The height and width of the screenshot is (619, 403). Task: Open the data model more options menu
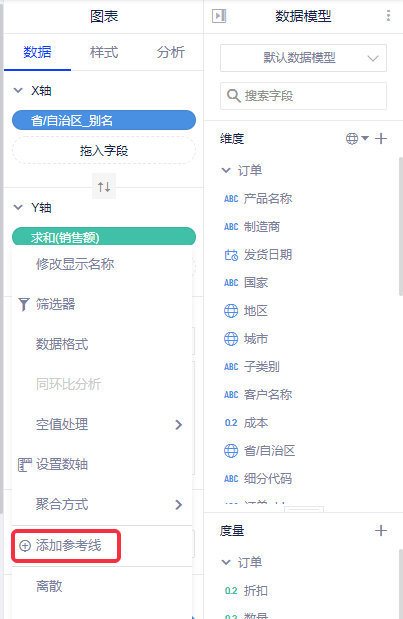tap(388, 16)
